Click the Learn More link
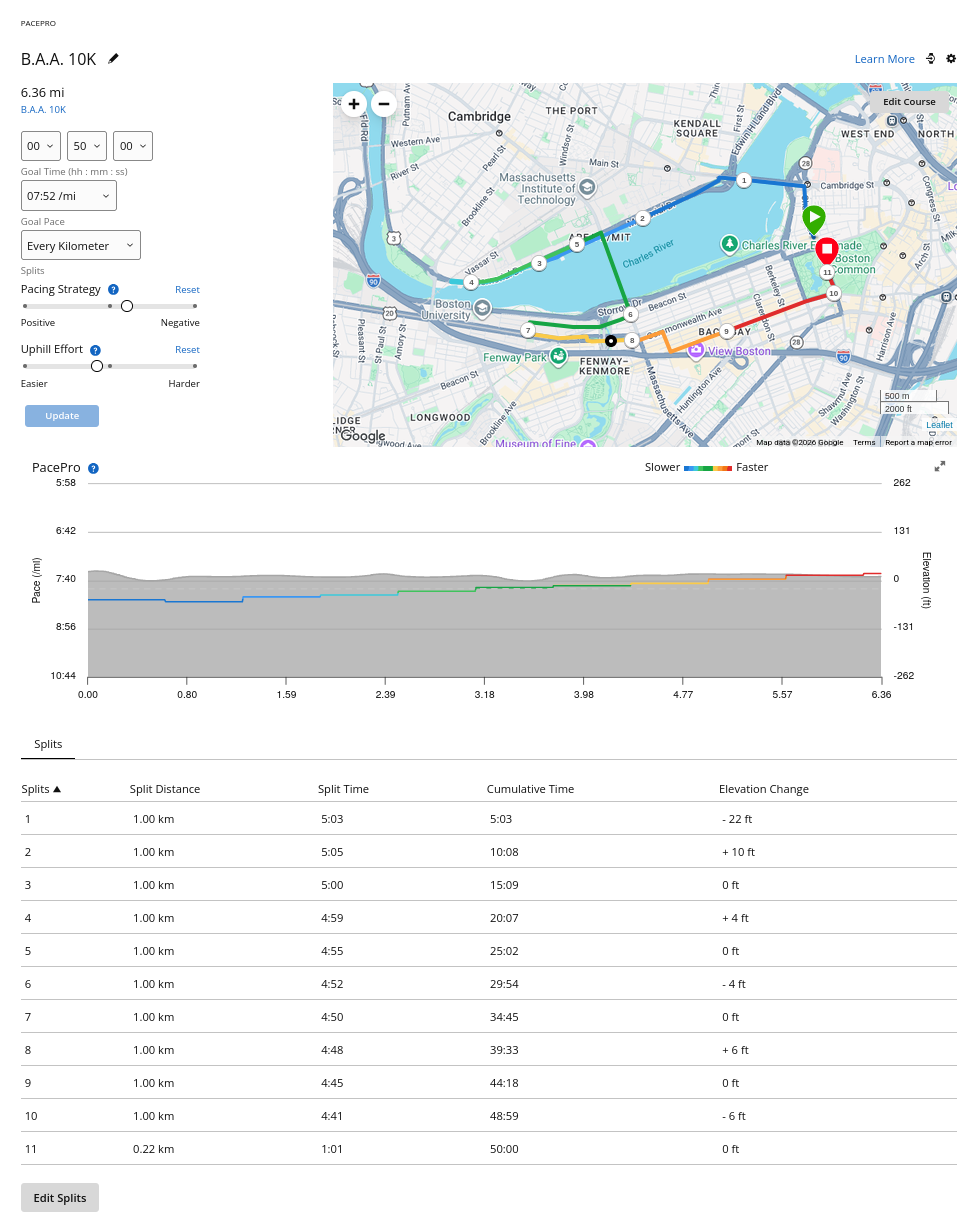 [x=884, y=59]
